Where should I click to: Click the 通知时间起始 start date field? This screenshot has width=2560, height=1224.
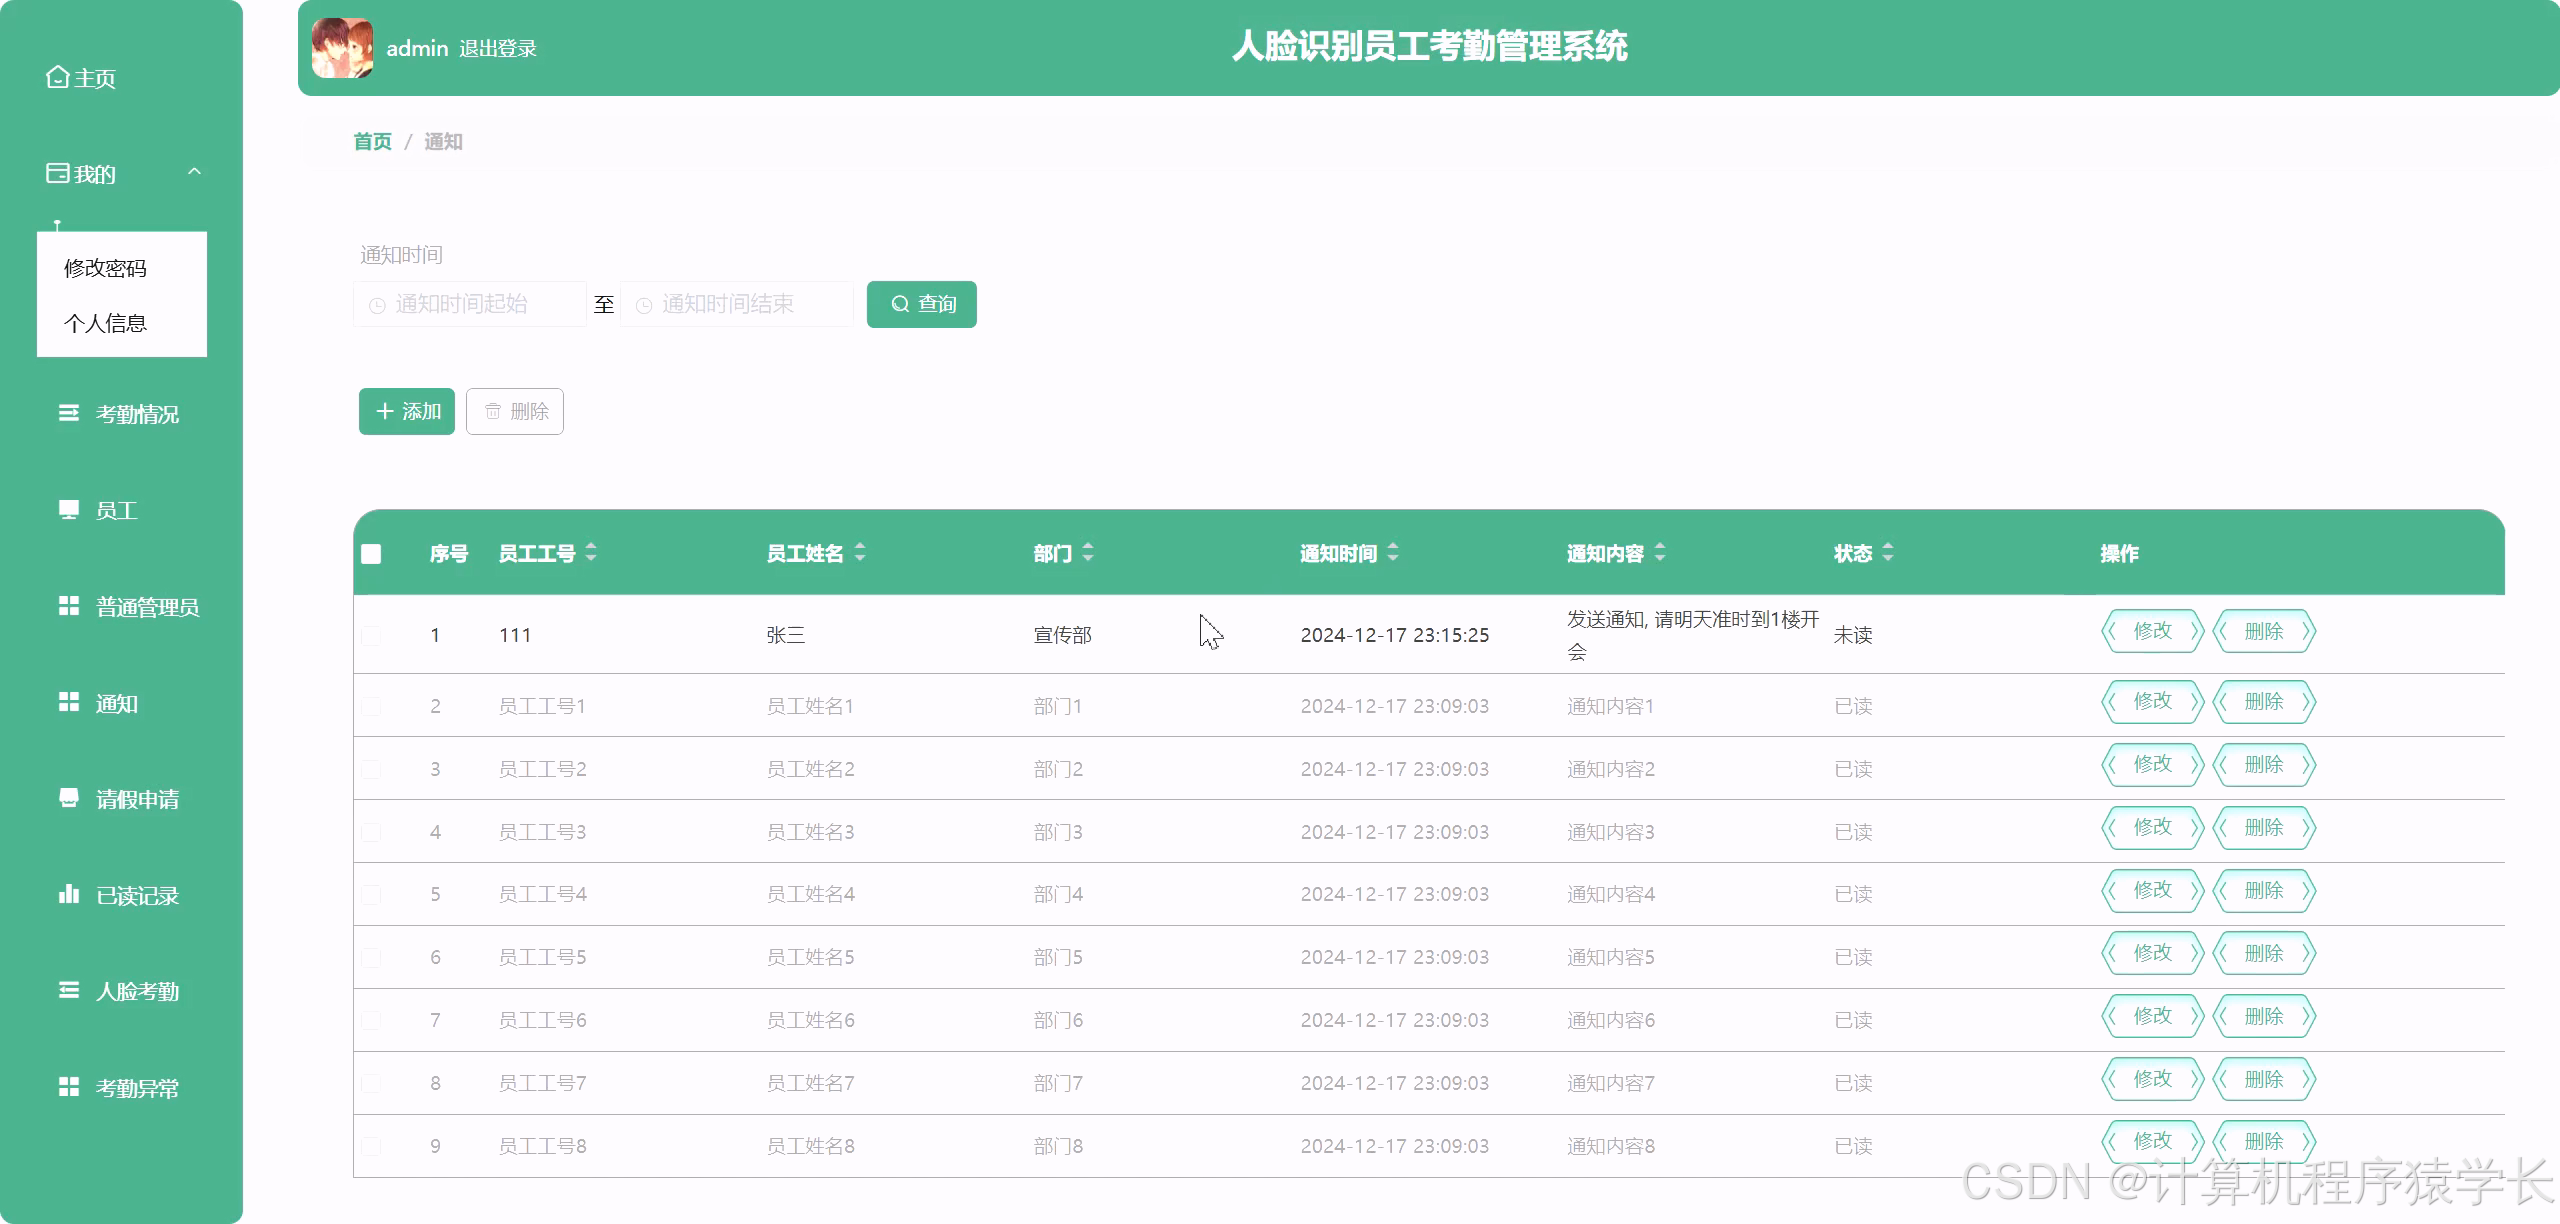(x=470, y=304)
